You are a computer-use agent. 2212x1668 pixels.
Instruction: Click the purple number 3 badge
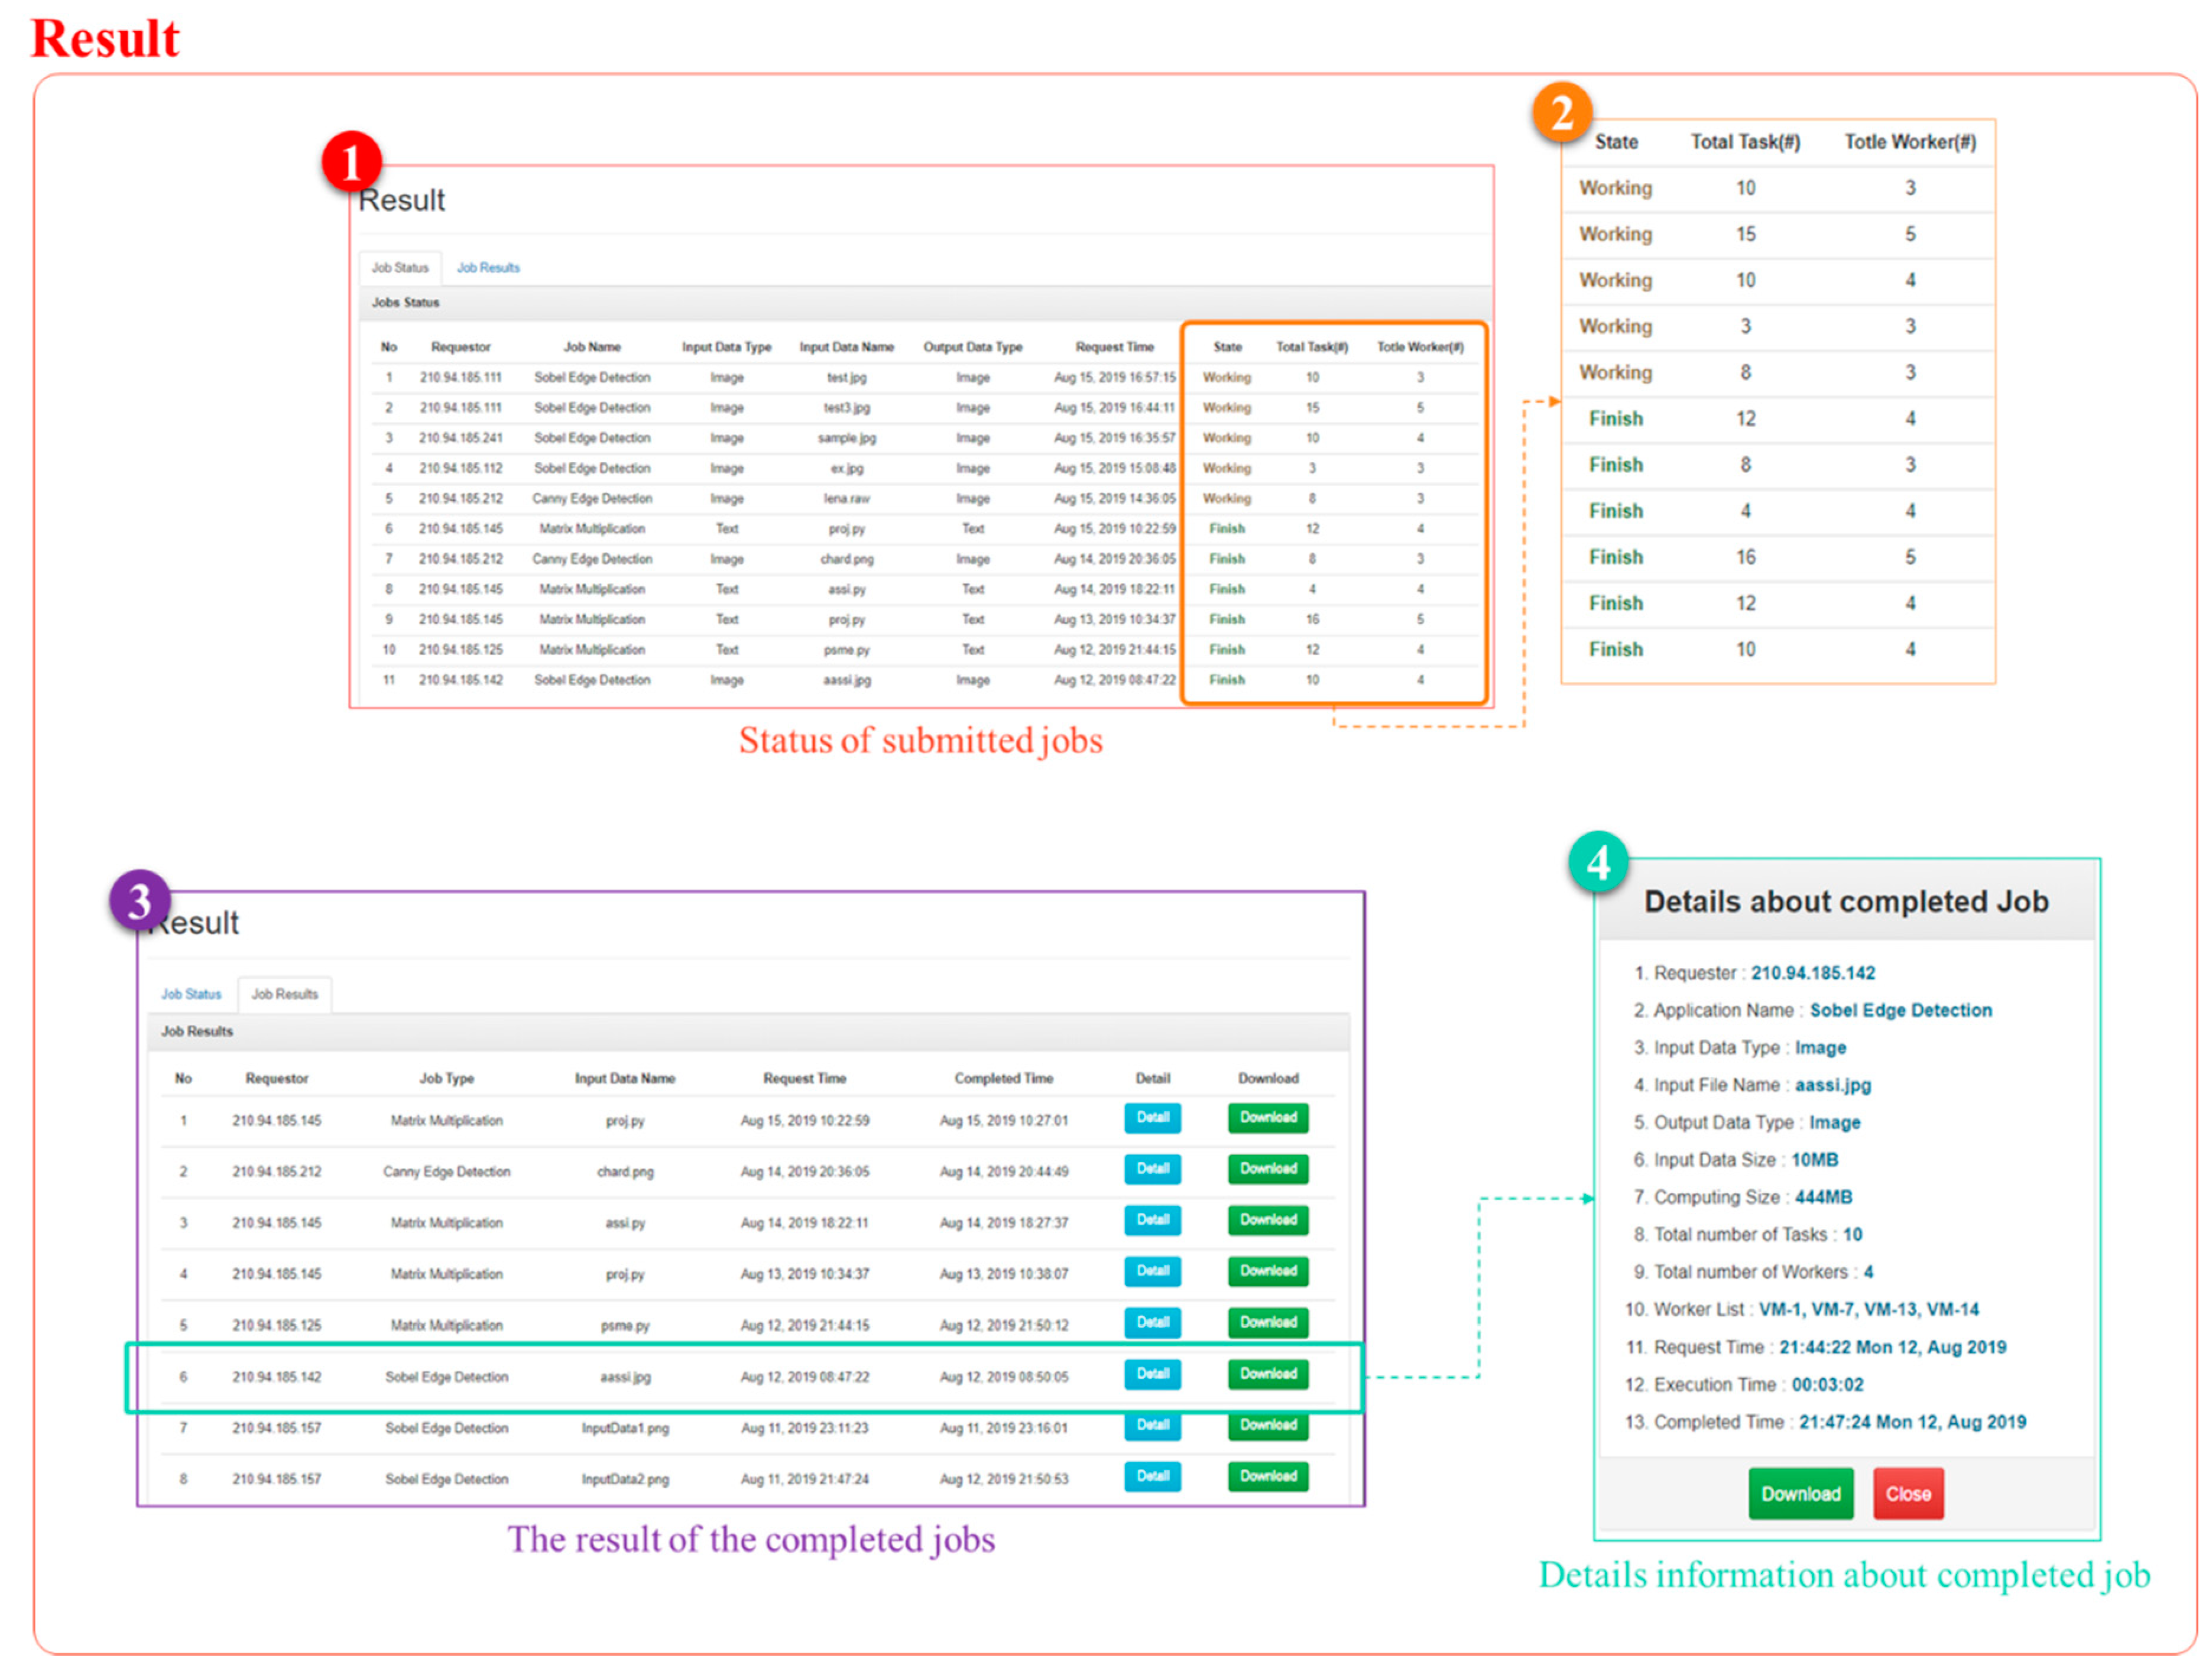139,900
